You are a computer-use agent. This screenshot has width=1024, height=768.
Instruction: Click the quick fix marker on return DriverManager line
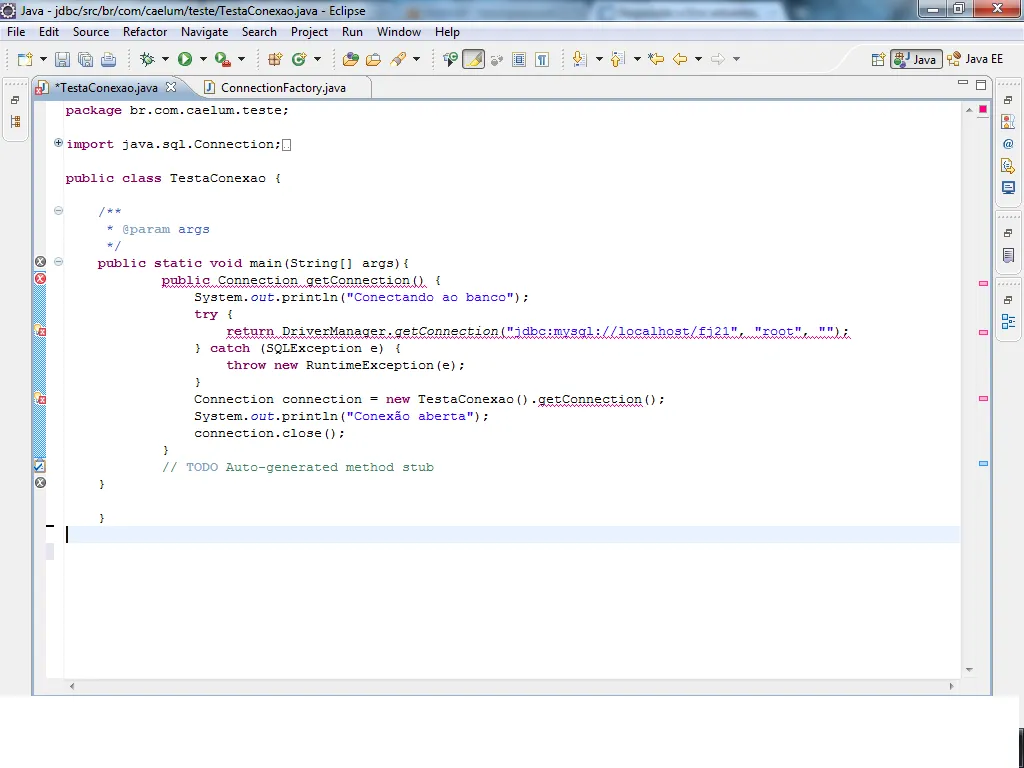pyautogui.click(x=40, y=330)
